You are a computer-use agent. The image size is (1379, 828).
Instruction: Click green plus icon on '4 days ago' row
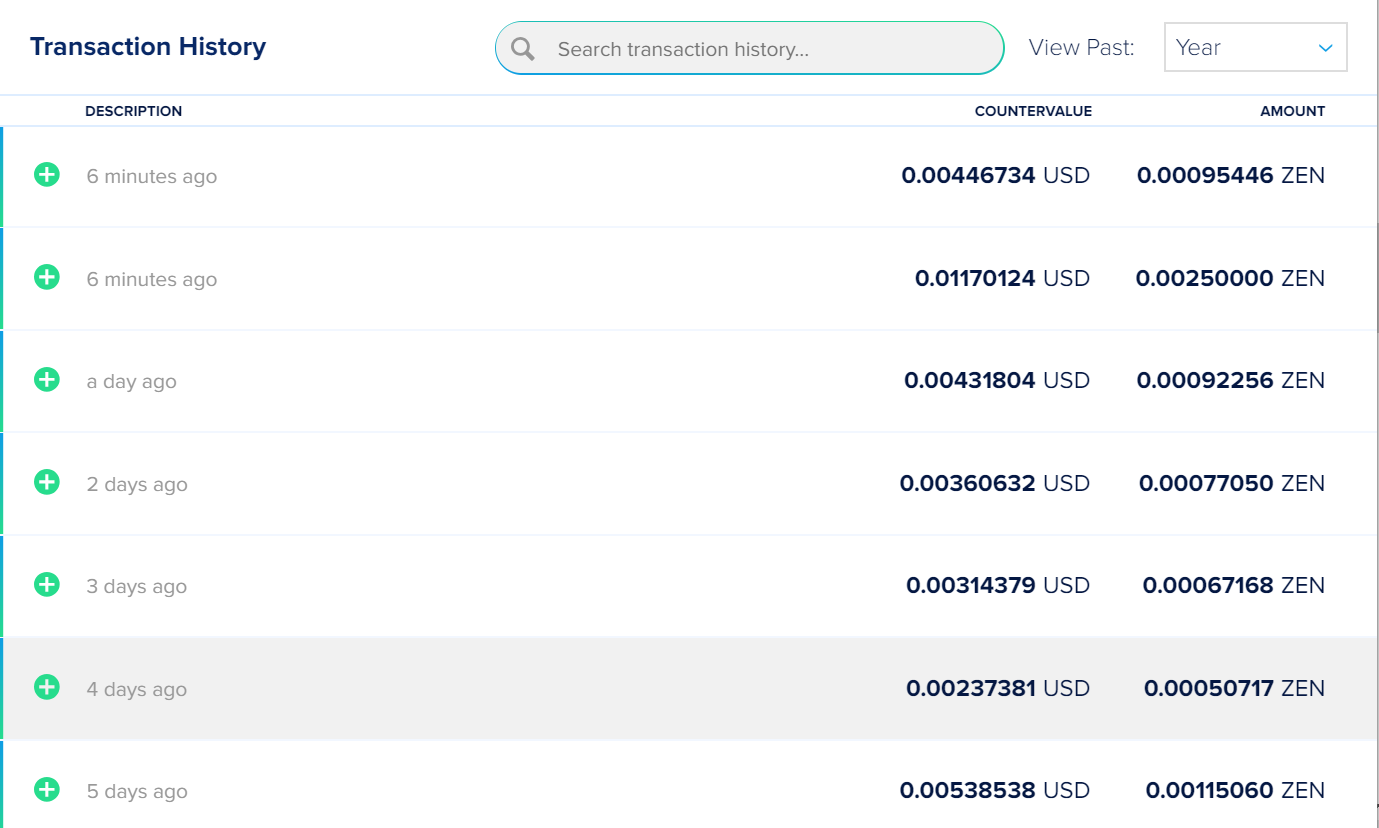click(47, 687)
